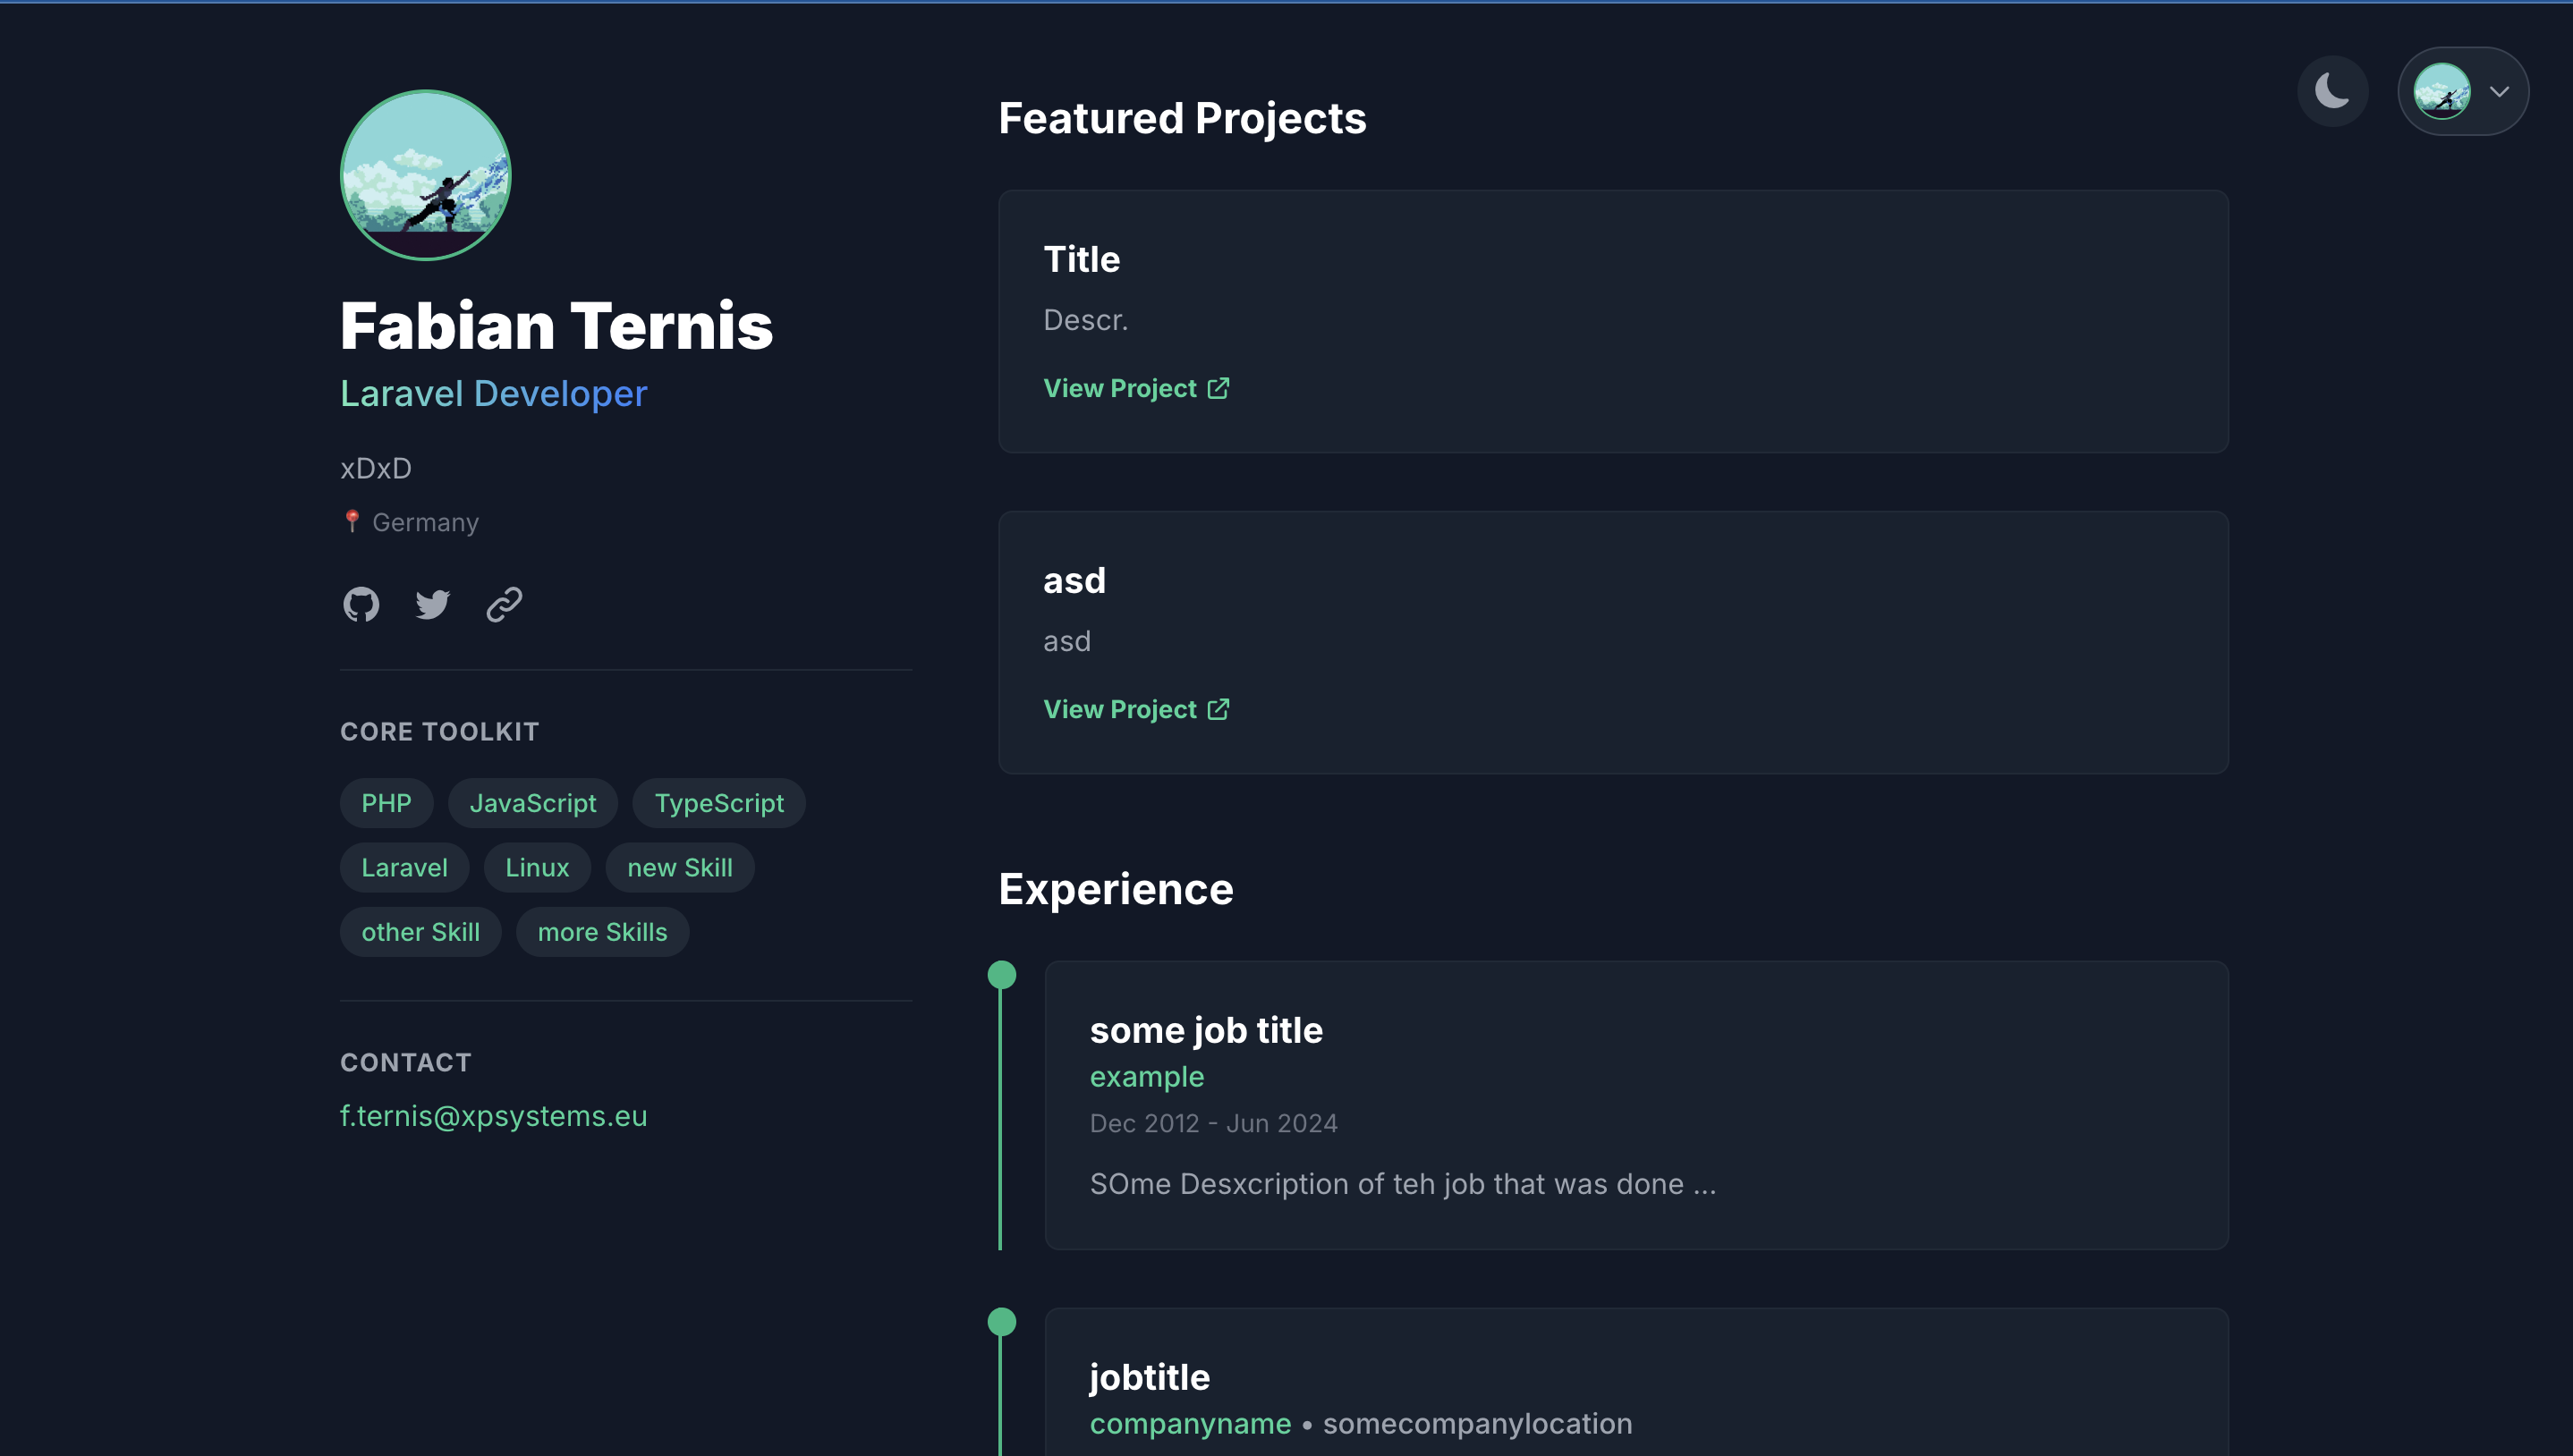Click timeline dot beside jobtitle entry

click(1001, 1321)
